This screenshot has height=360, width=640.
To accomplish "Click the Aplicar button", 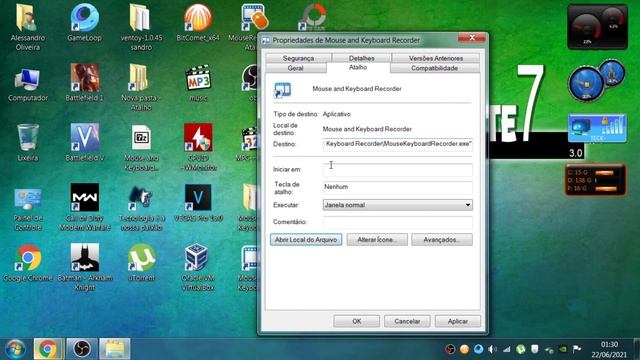I will [458, 321].
